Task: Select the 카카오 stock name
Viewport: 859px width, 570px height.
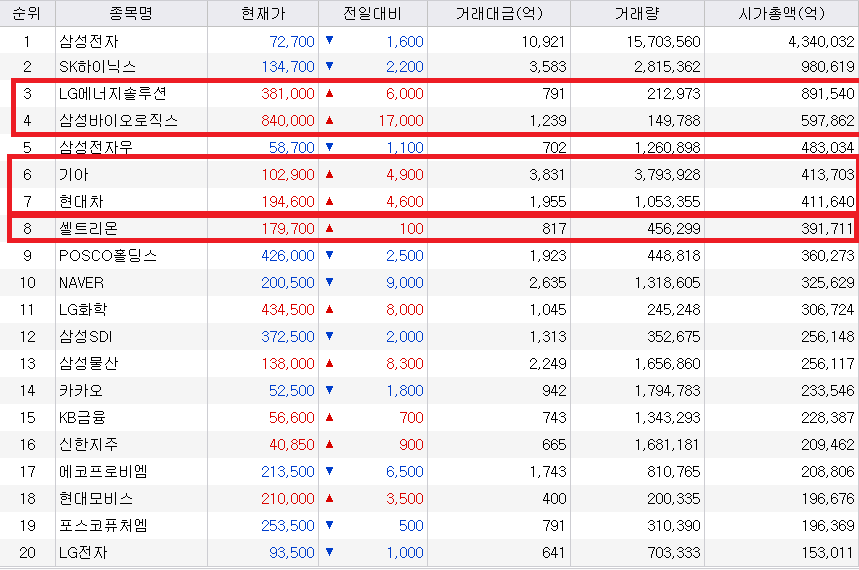Action: 81,390
